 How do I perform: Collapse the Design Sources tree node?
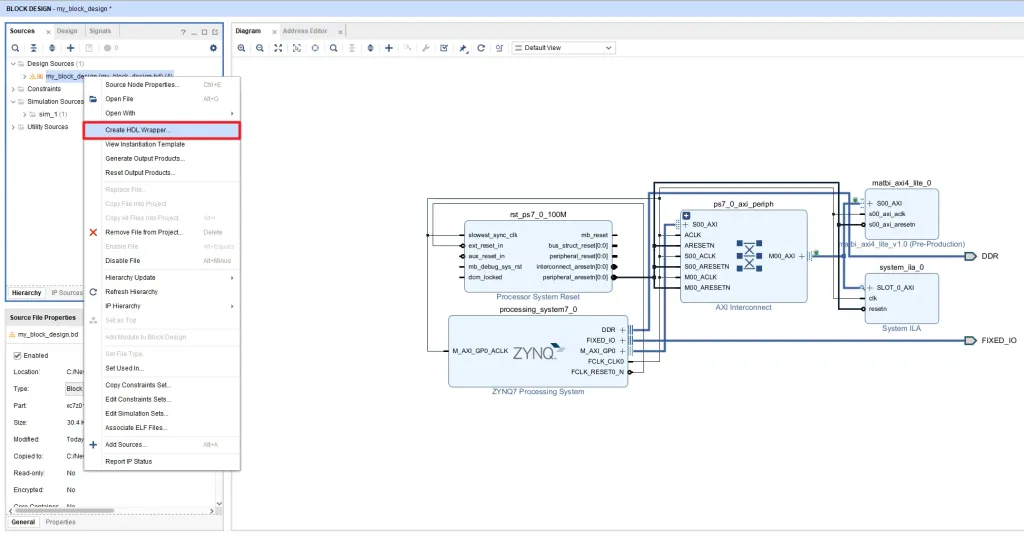14,63
